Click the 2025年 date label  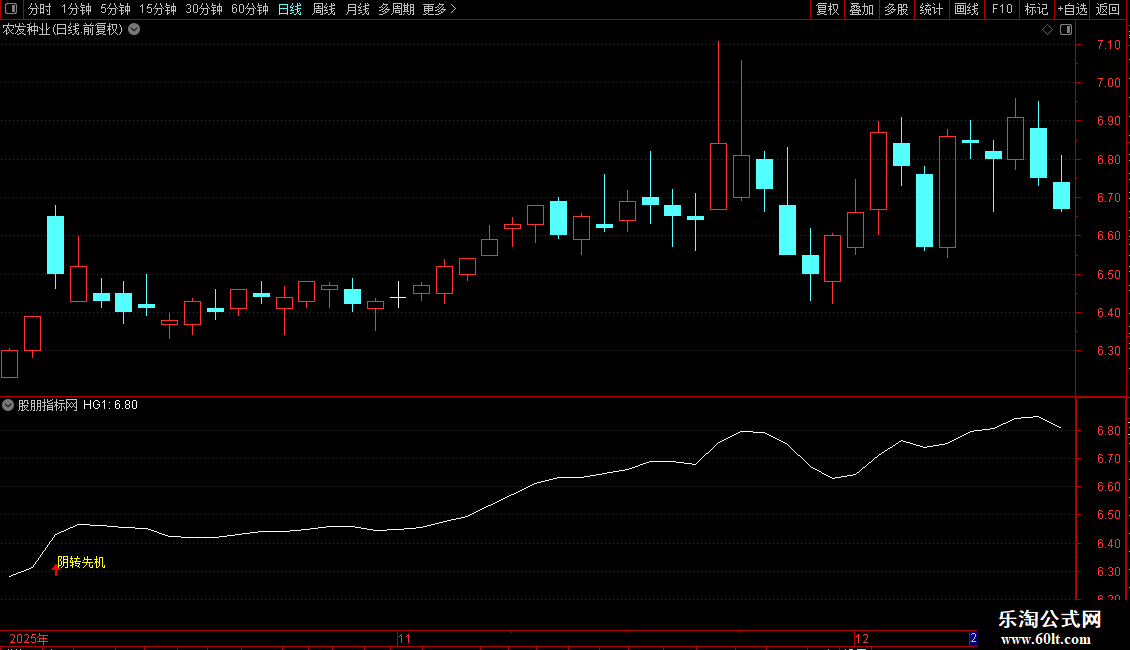29,638
